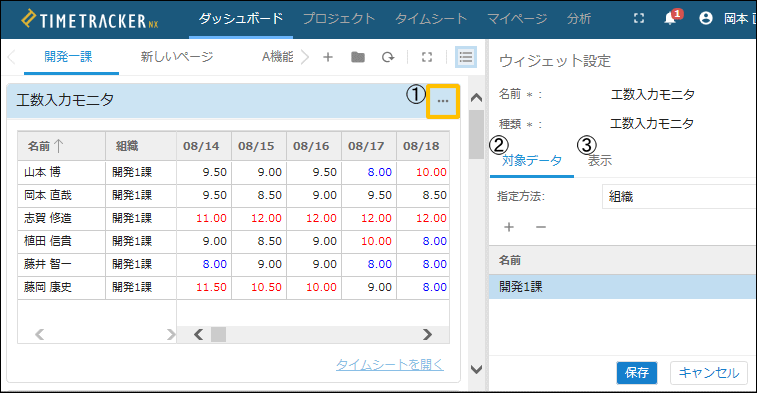
Task: Open notifications bell icon
Action: [670, 18]
